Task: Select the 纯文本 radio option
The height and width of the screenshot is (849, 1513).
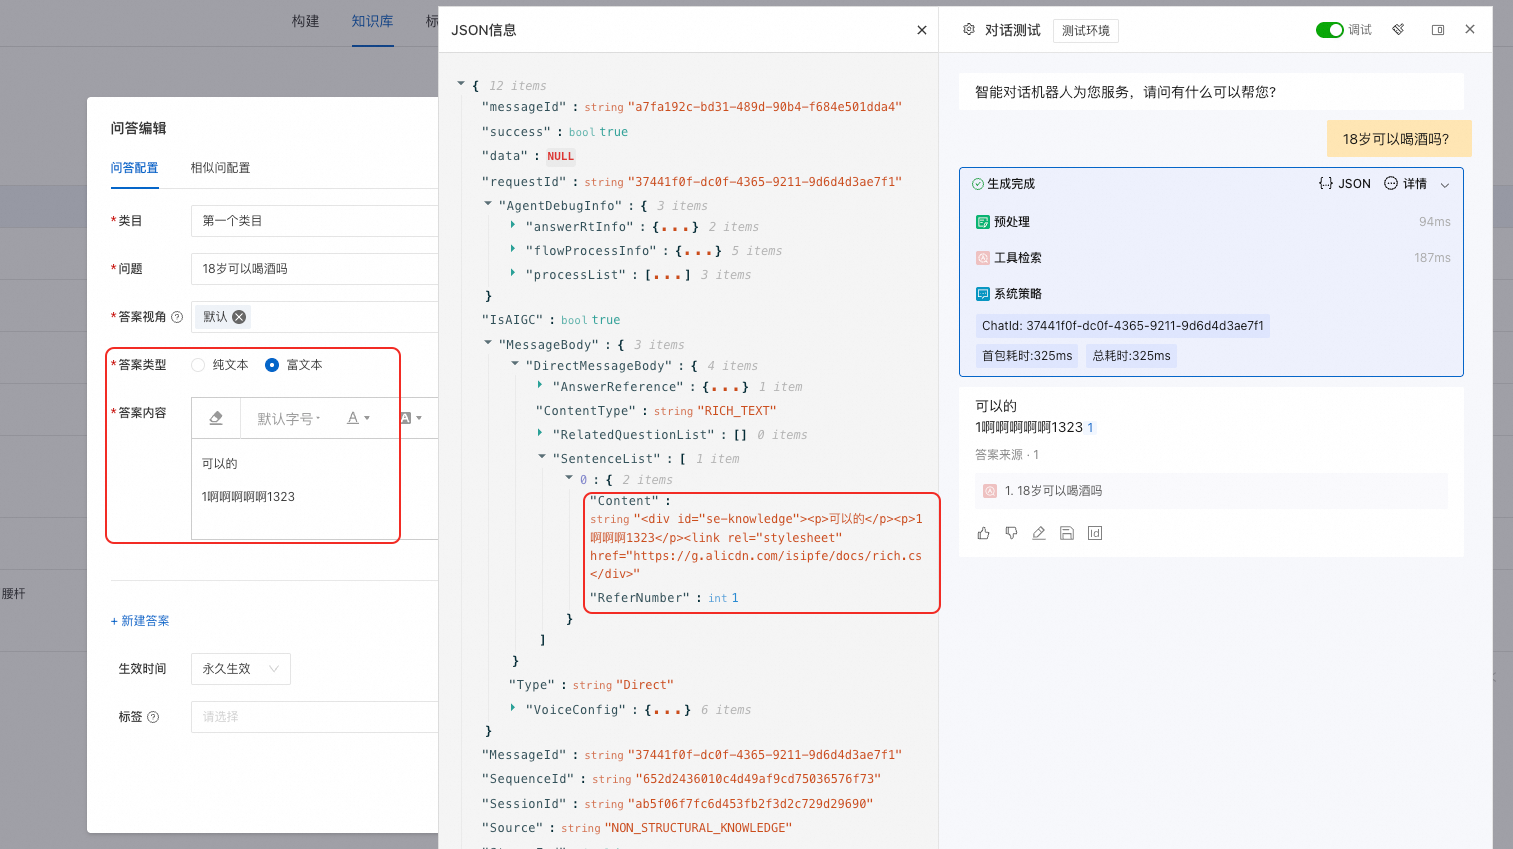Action: click(x=198, y=365)
